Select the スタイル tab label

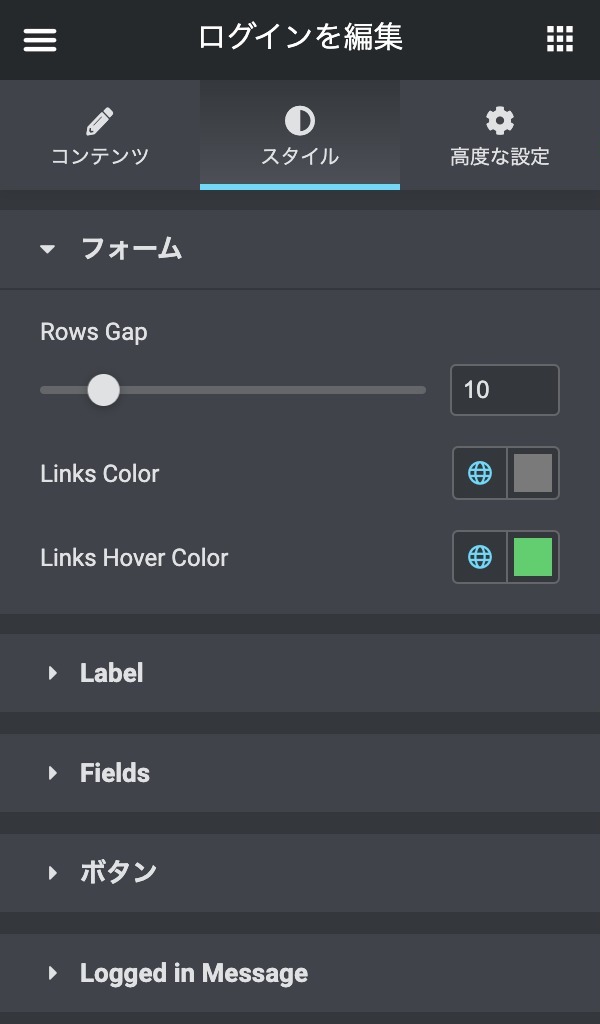click(x=300, y=157)
